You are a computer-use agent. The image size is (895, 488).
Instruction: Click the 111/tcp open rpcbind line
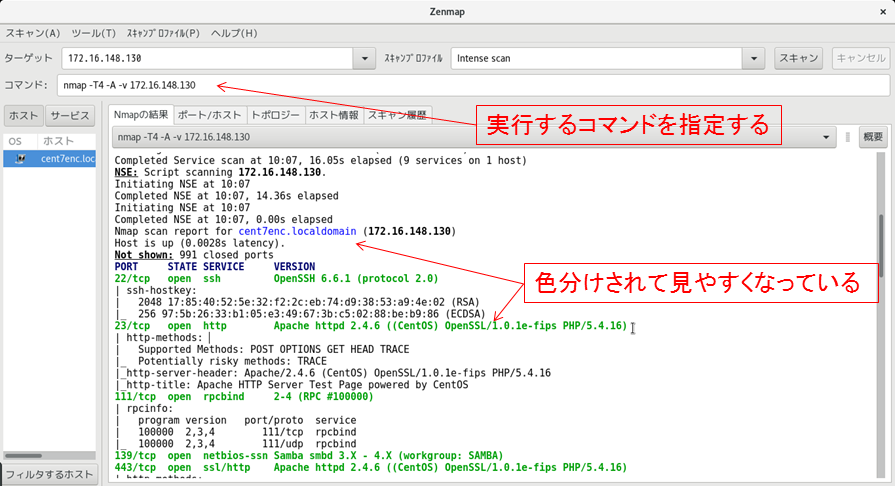(x=244, y=397)
